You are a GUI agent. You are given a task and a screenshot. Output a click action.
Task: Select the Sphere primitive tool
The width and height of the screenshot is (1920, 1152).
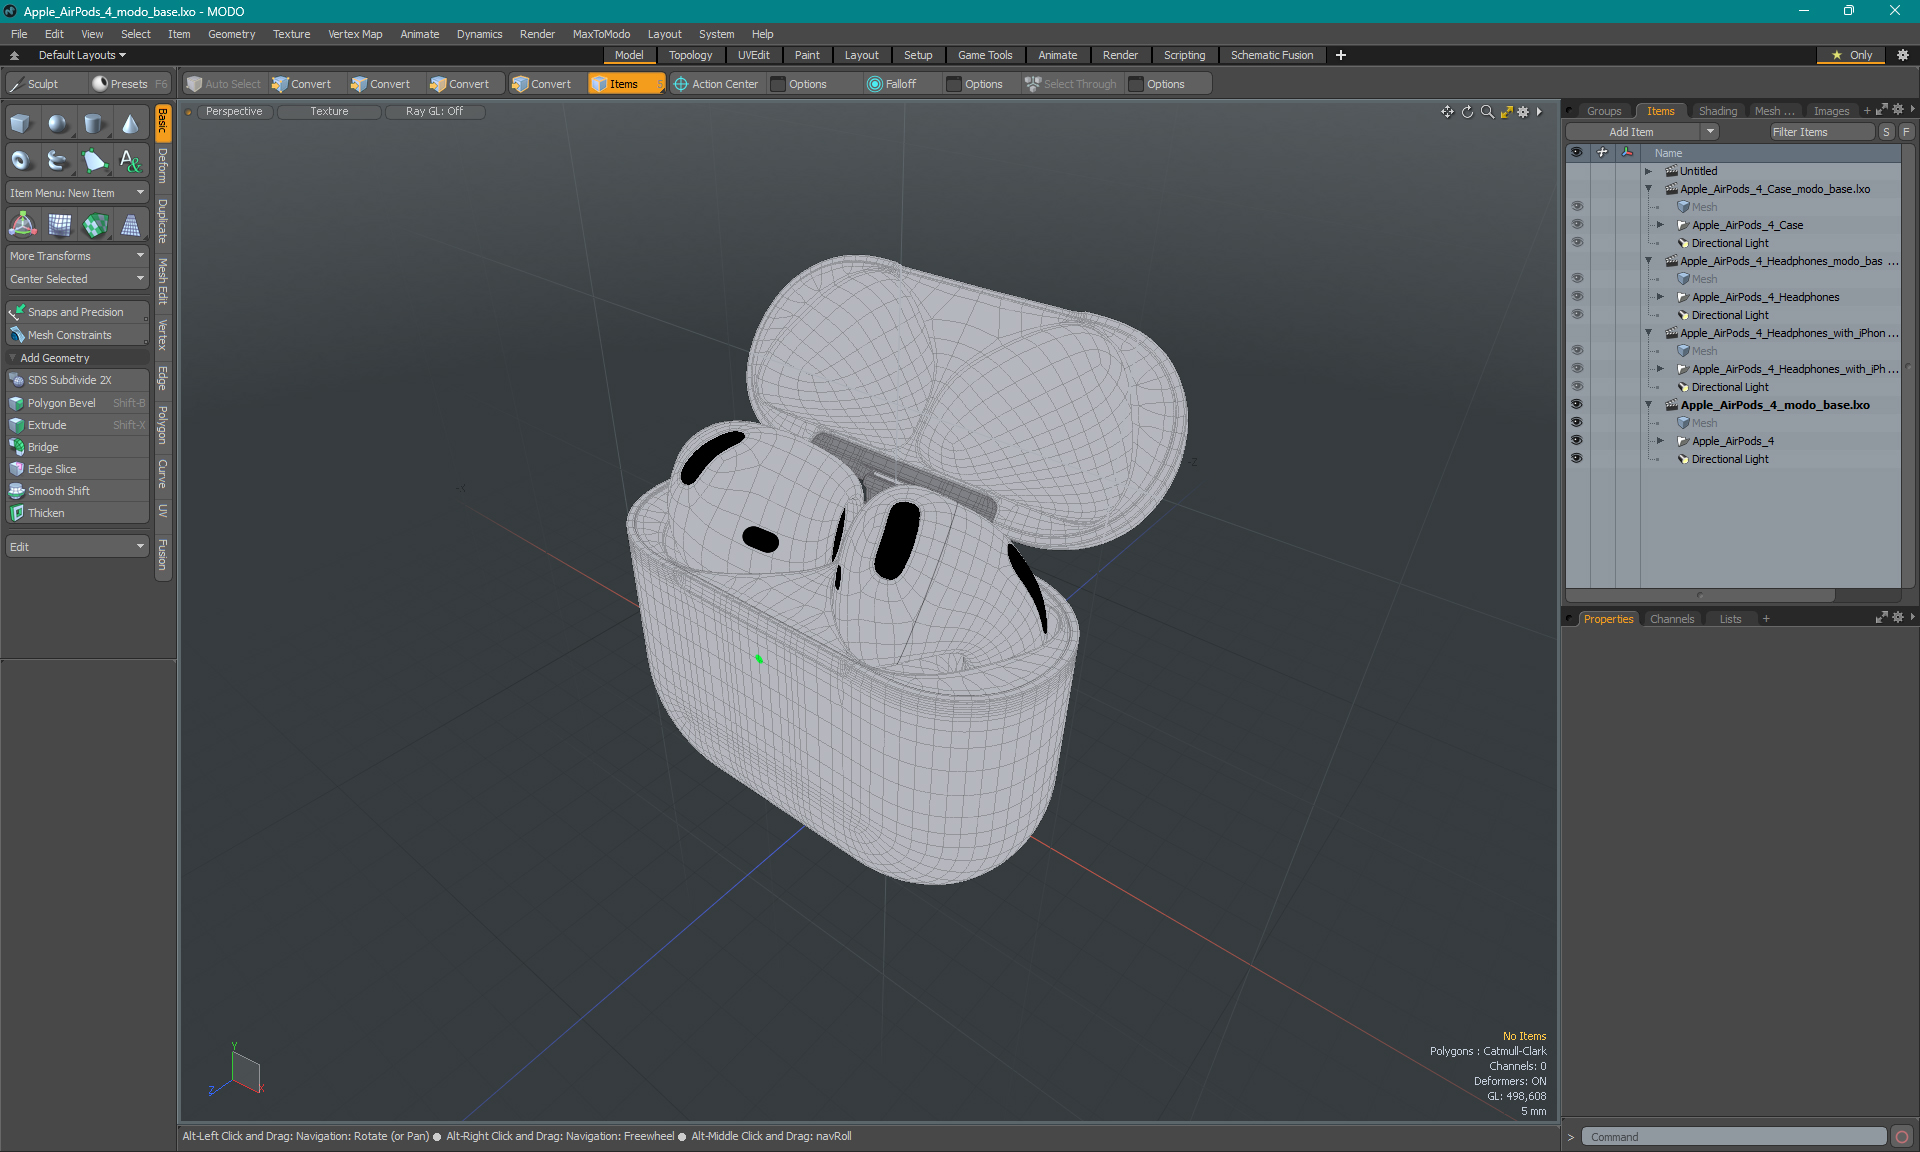58,124
